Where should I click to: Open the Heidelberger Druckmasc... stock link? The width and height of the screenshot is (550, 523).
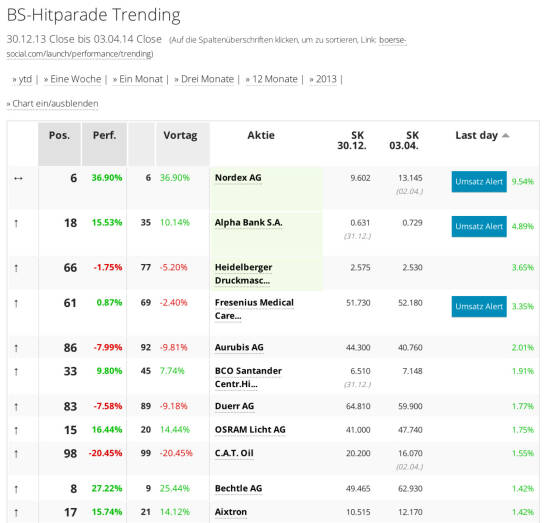pyautogui.click(x=243, y=274)
